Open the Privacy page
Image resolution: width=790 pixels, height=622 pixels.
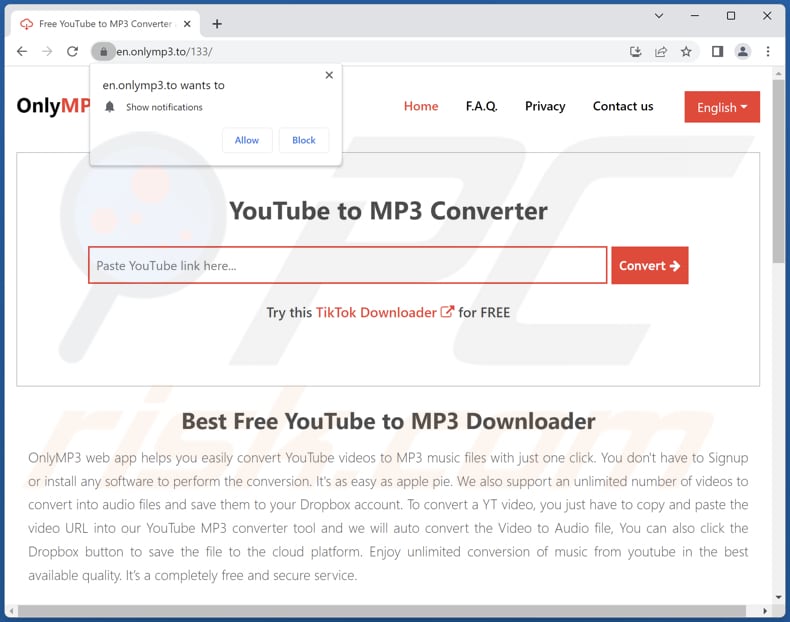coord(545,106)
